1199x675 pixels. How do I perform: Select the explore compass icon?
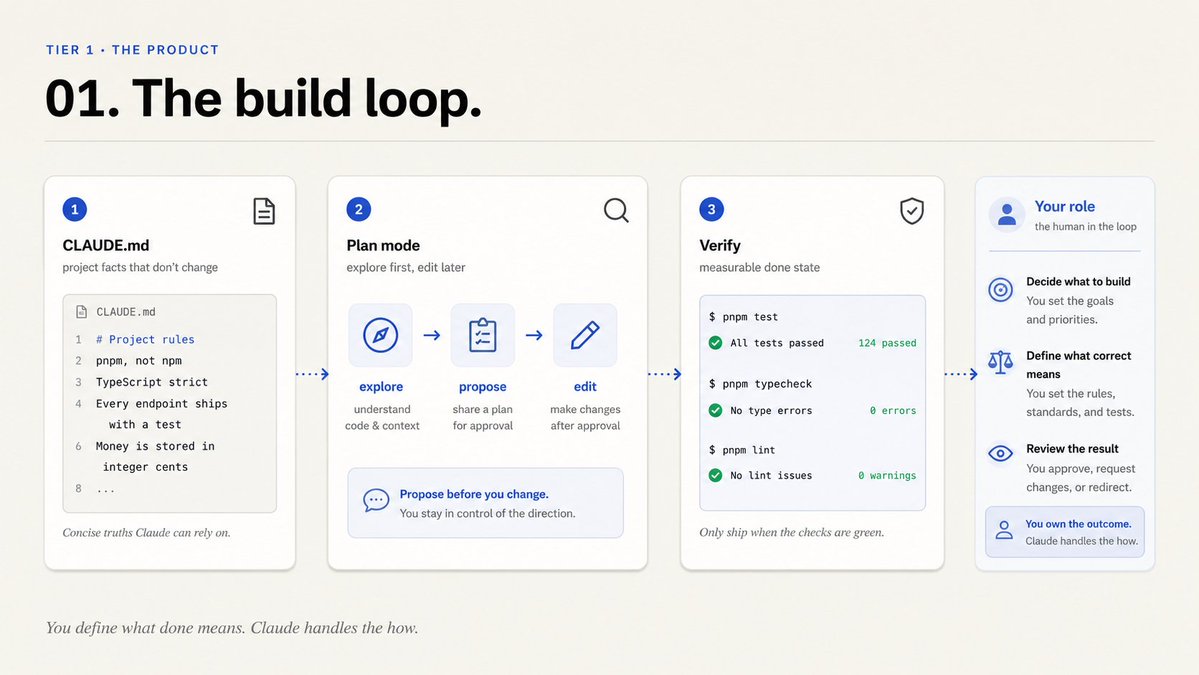pyautogui.click(x=380, y=335)
